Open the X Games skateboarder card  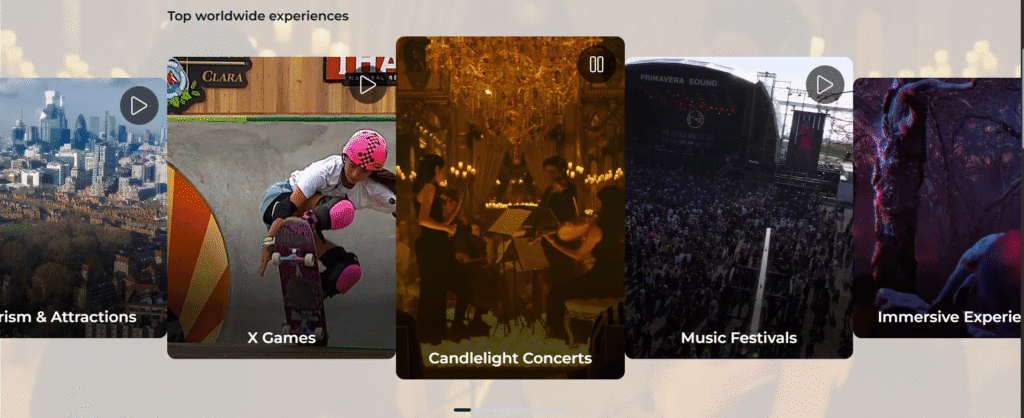point(281,208)
